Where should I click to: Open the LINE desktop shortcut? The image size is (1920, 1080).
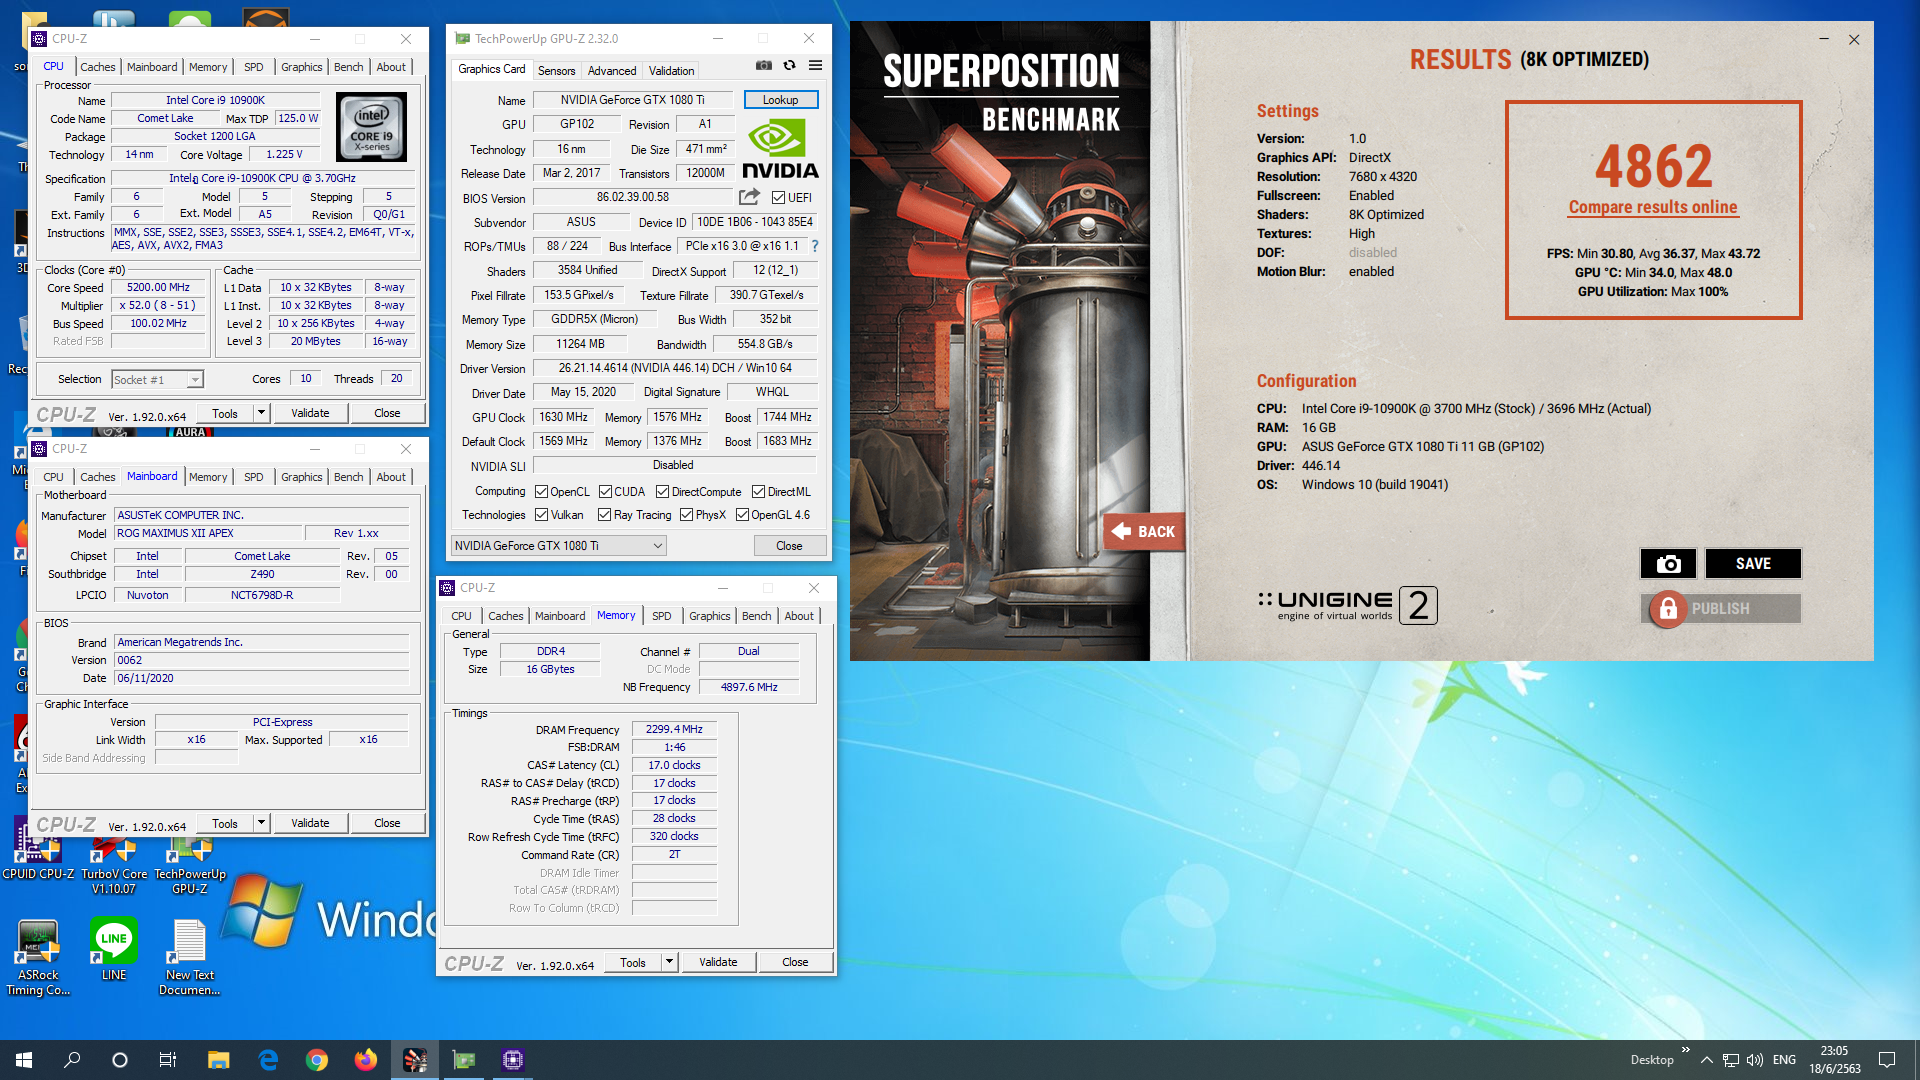point(114,950)
